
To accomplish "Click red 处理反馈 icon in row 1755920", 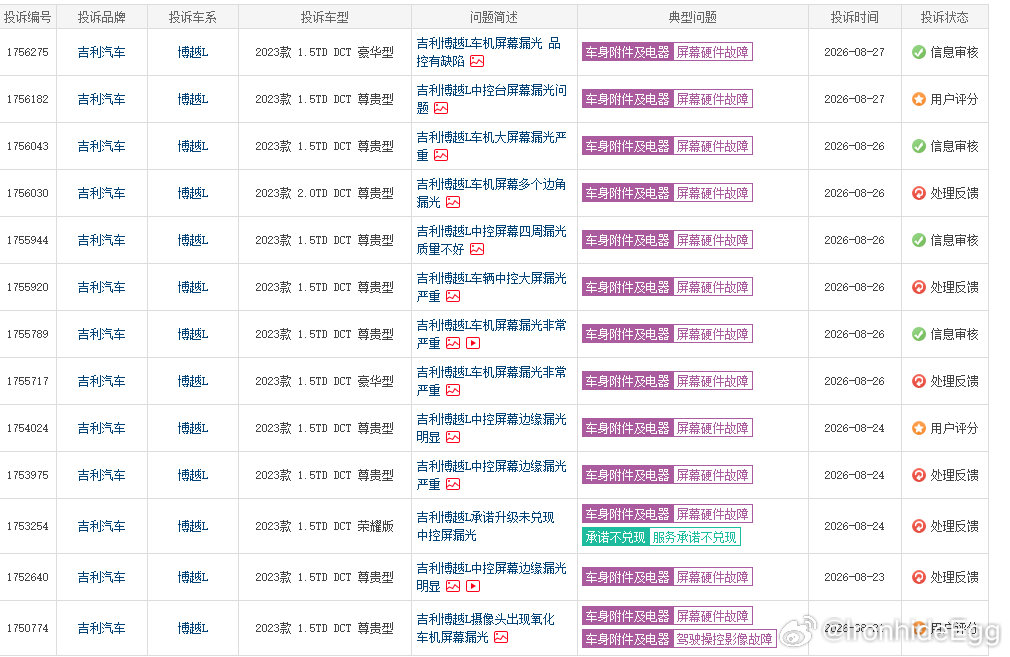I will click(919, 287).
